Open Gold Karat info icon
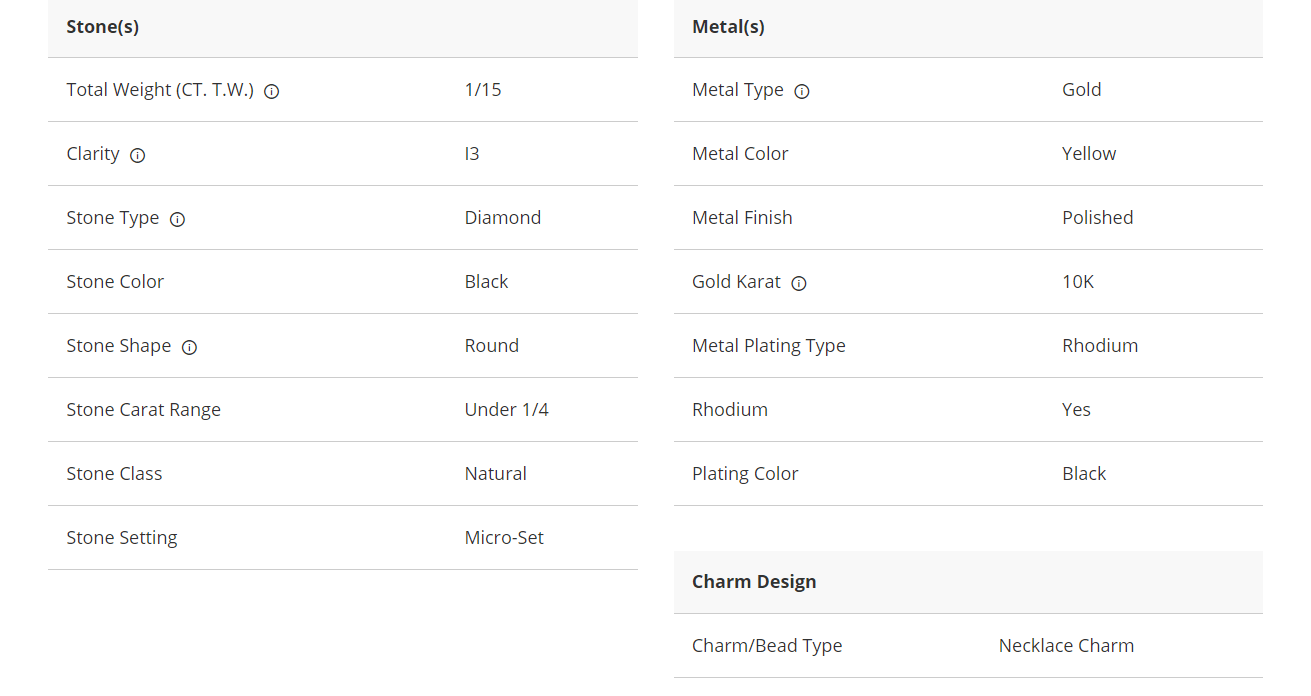Screen dimensions: 1311x696 (x=799, y=283)
